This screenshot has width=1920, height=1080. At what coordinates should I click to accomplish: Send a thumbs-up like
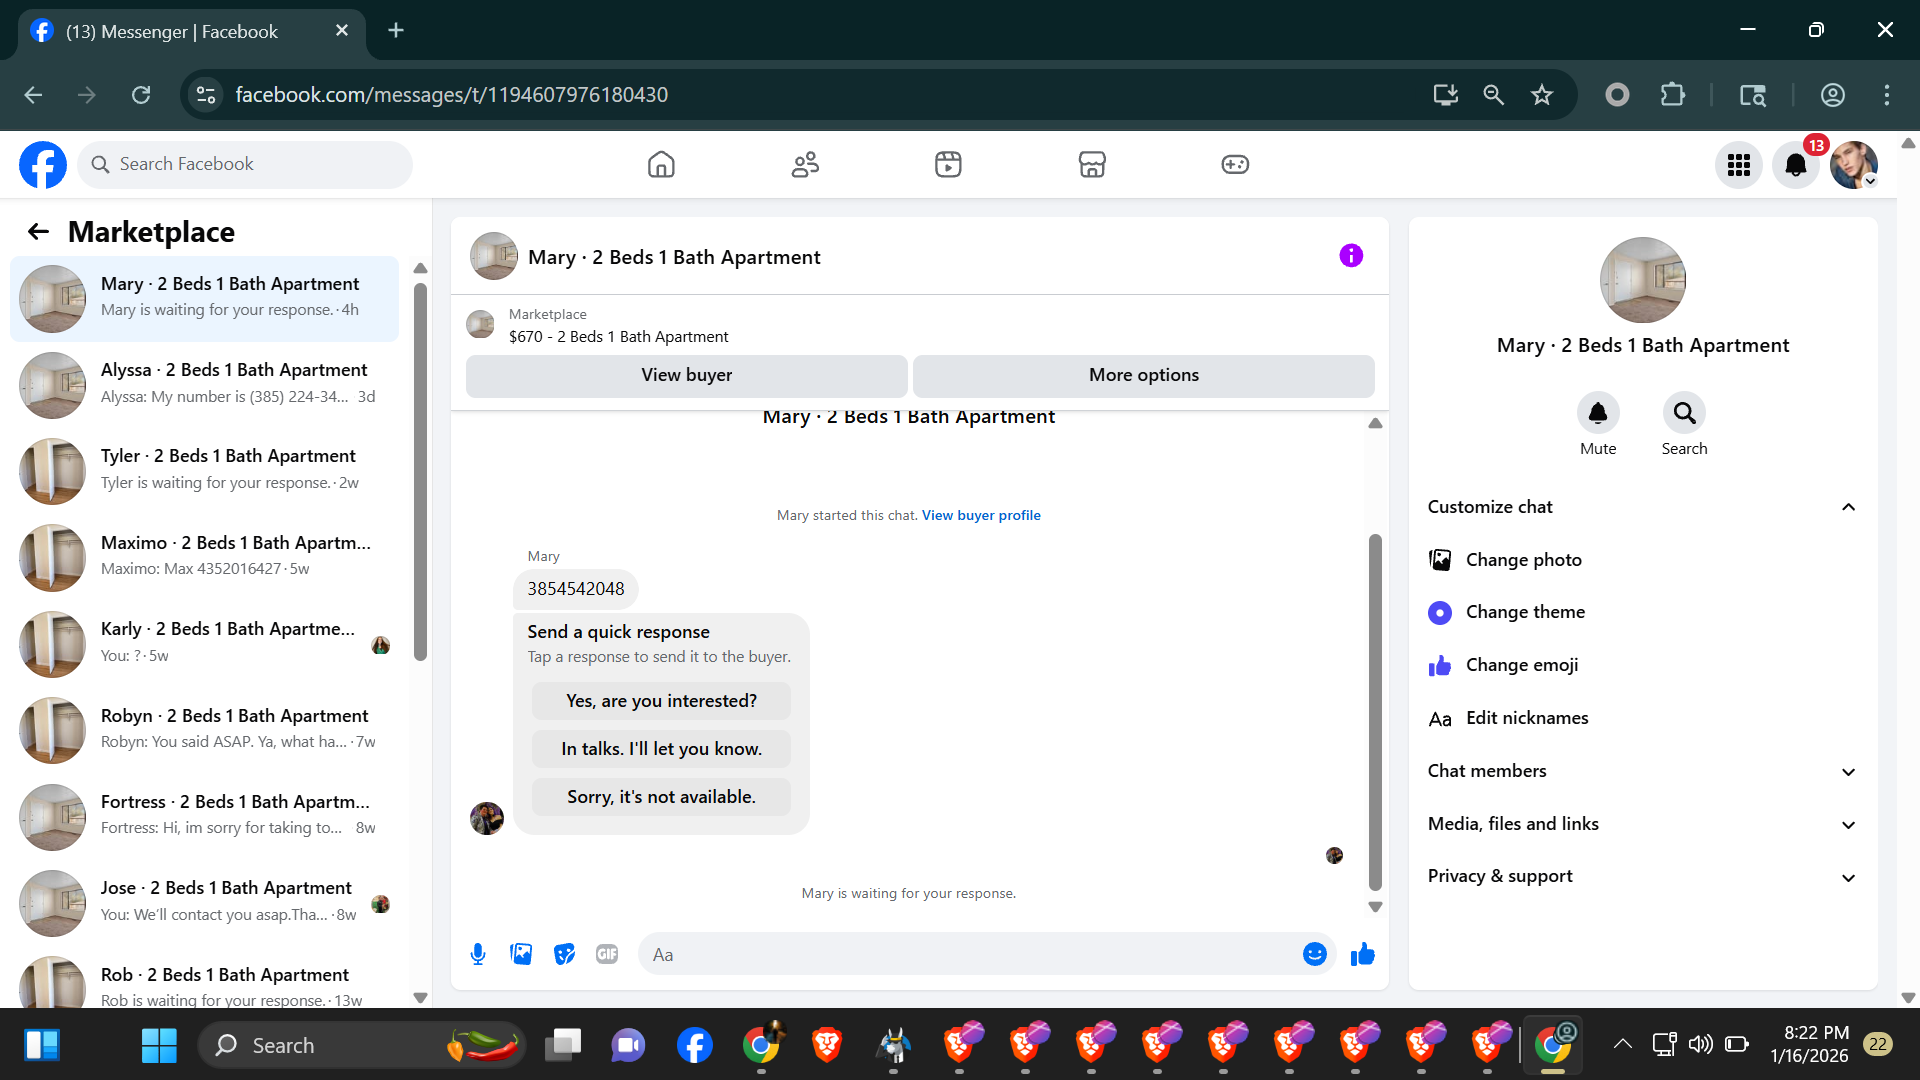[x=1362, y=954]
